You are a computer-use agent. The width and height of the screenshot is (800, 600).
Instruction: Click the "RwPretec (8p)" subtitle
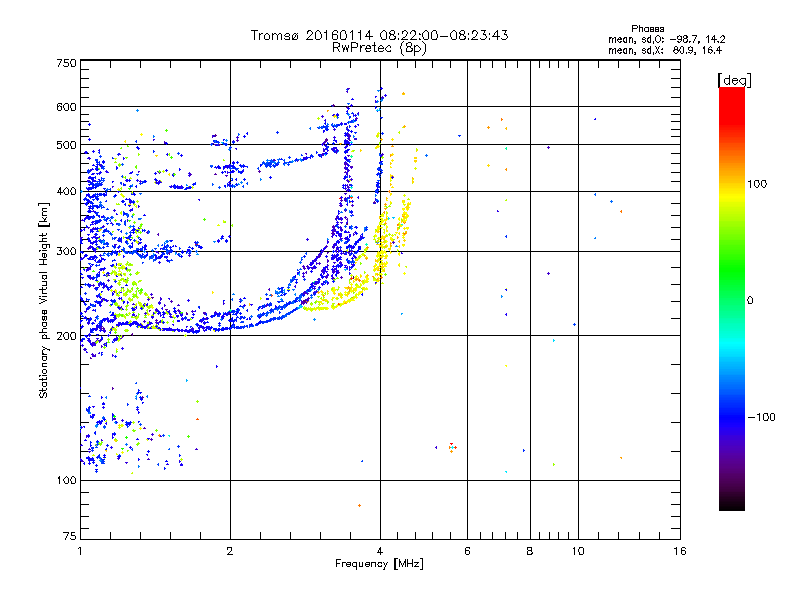(x=379, y=48)
